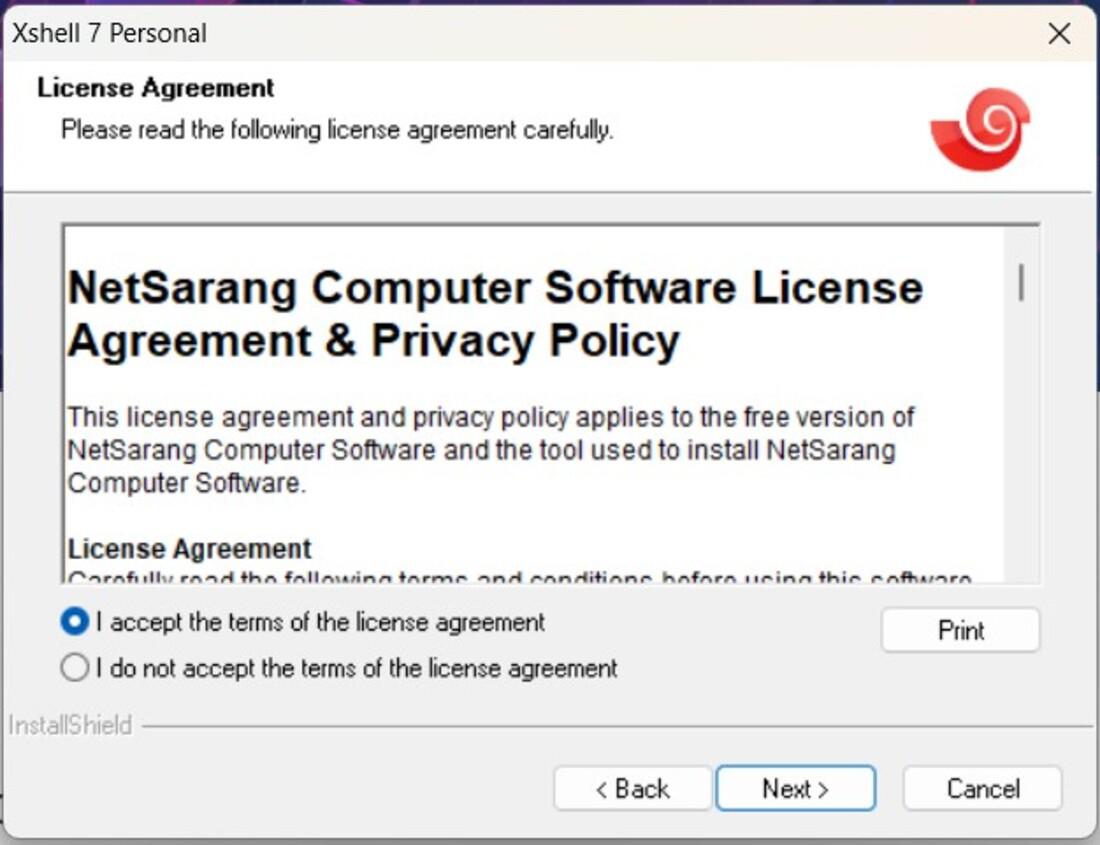Print the license agreement

960,630
